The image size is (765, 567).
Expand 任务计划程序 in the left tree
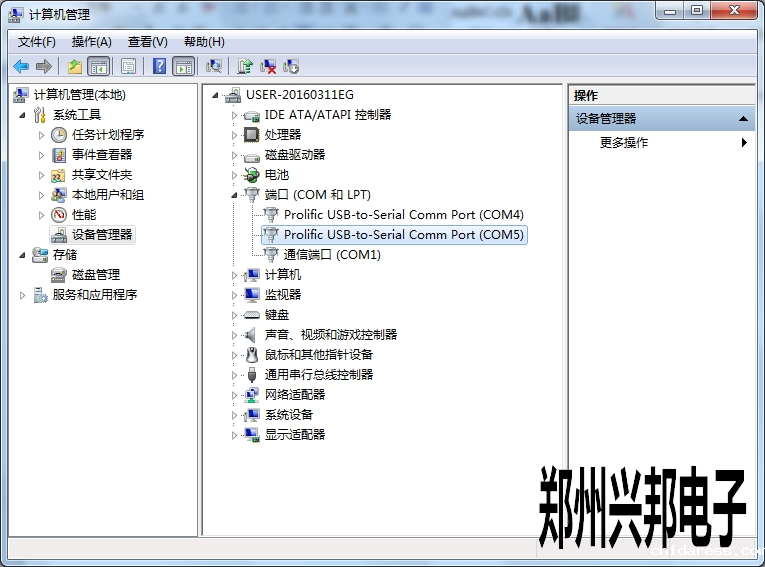click(x=41, y=135)
